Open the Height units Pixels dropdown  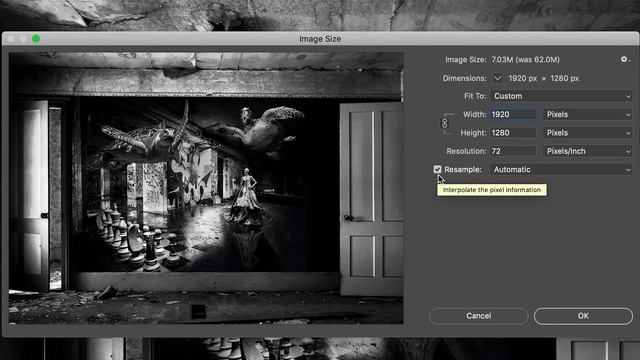click(587, 133)
